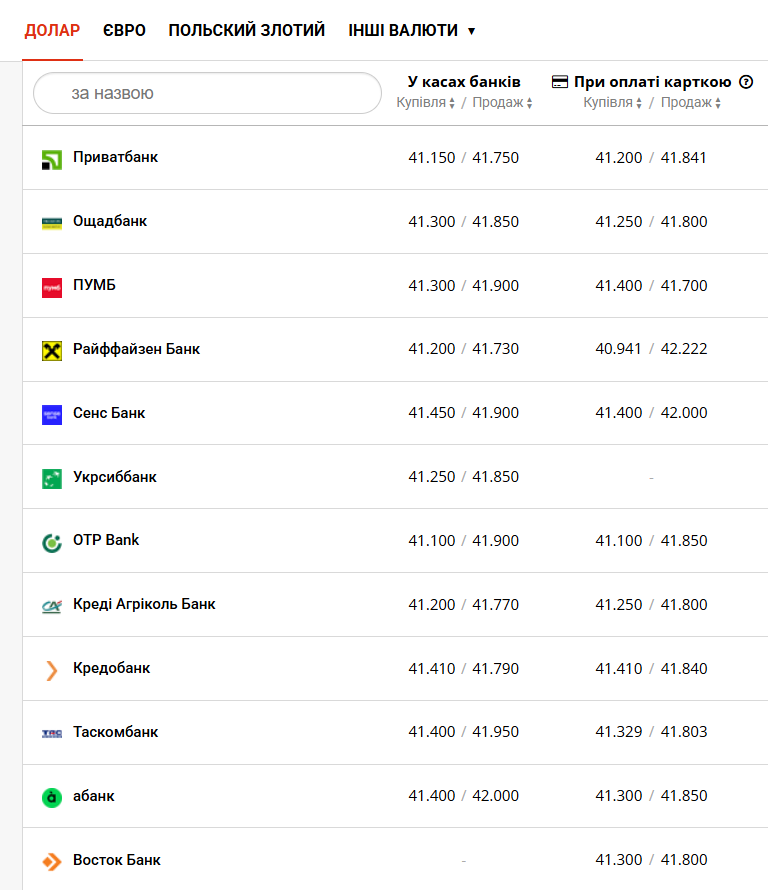Image resolution: width=768 pixels, height=890 pixels.
Task: Open the Восток Банк link
Action: click(x=116, y=860)
